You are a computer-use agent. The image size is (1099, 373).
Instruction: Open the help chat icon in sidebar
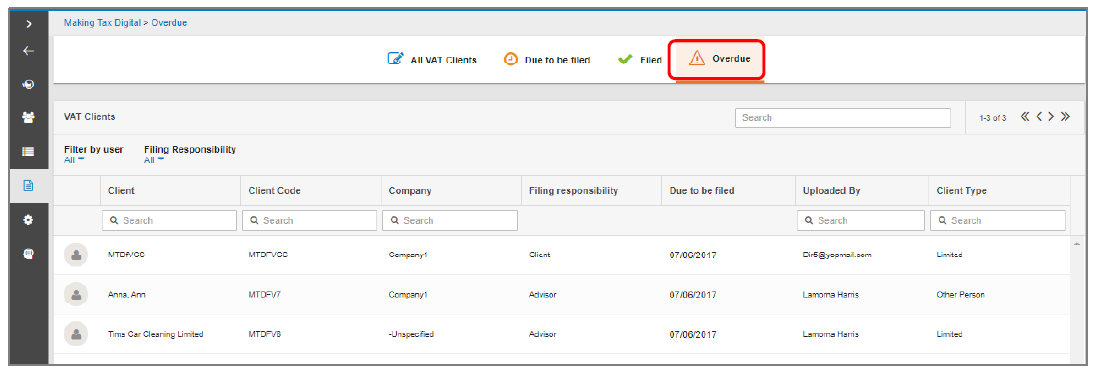pyautogui.click(x=29, y=255)
